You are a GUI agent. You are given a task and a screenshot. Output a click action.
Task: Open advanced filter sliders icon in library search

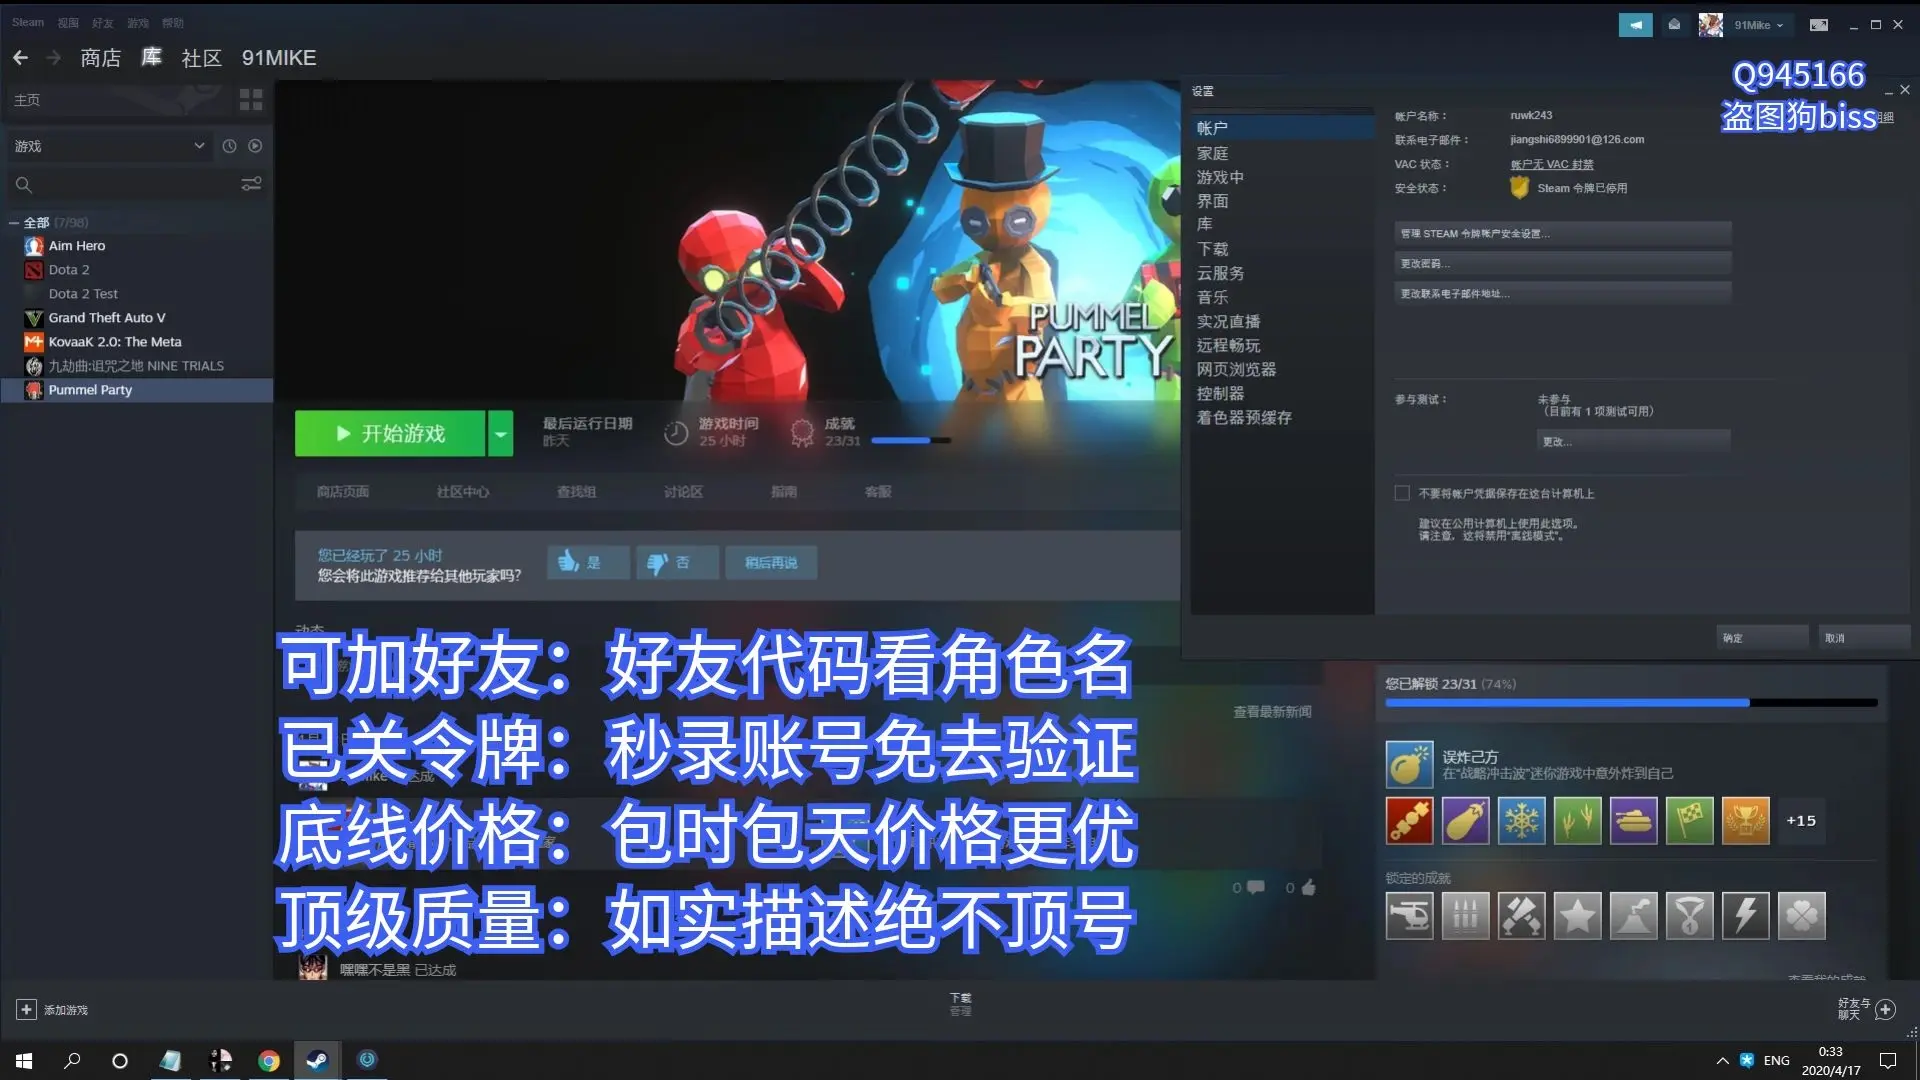point(251,184)
